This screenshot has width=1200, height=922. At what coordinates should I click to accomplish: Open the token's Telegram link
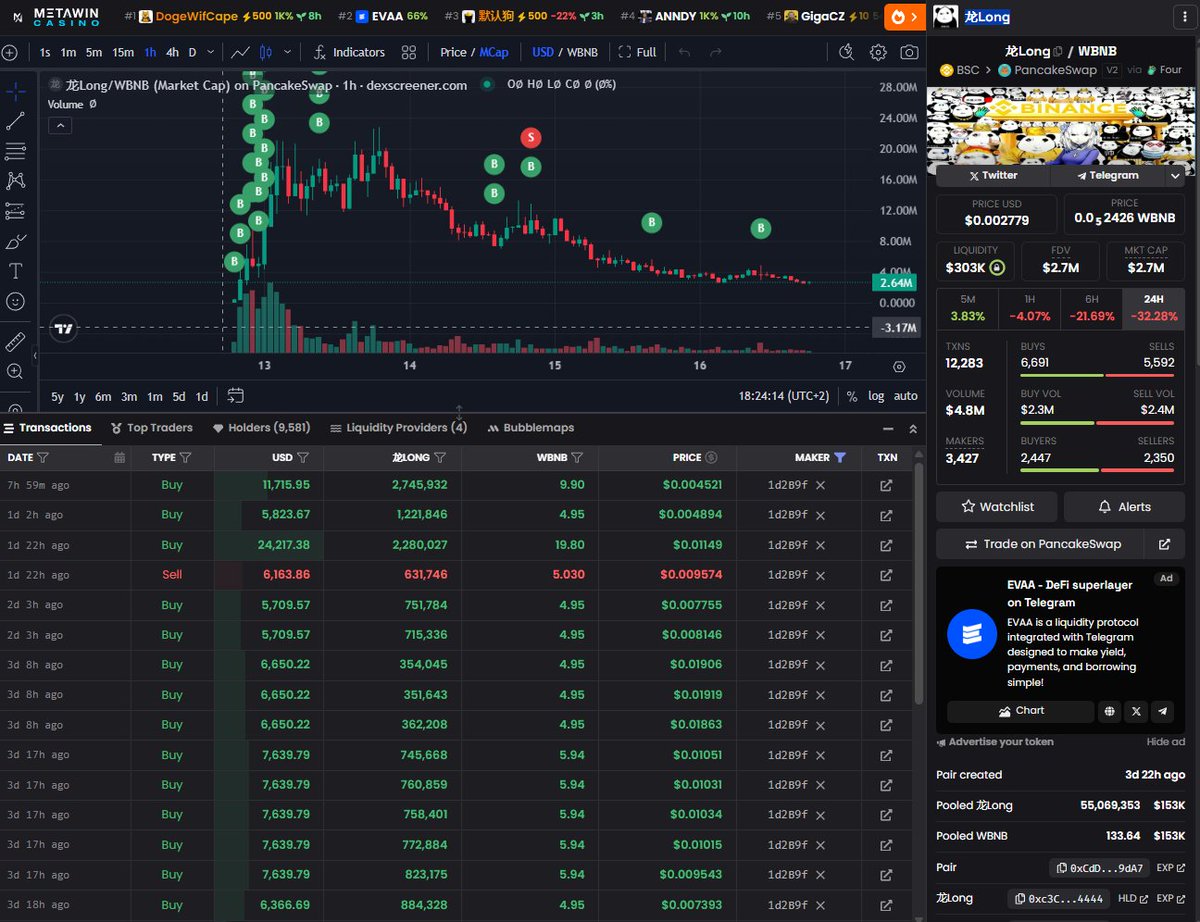tap(1108, 175)
